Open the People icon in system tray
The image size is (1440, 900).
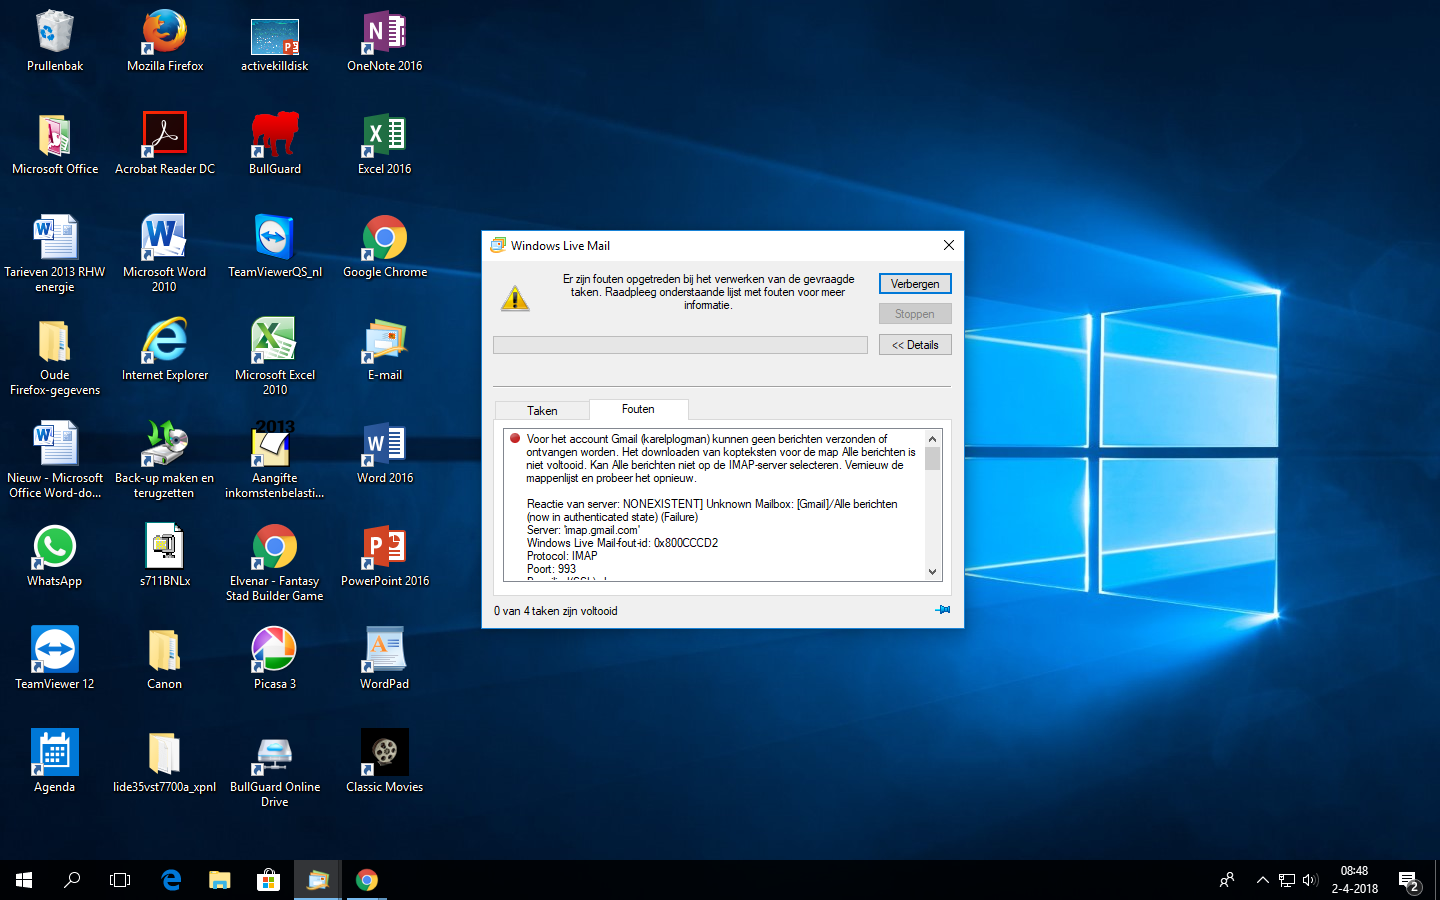tap(1227, 880)
